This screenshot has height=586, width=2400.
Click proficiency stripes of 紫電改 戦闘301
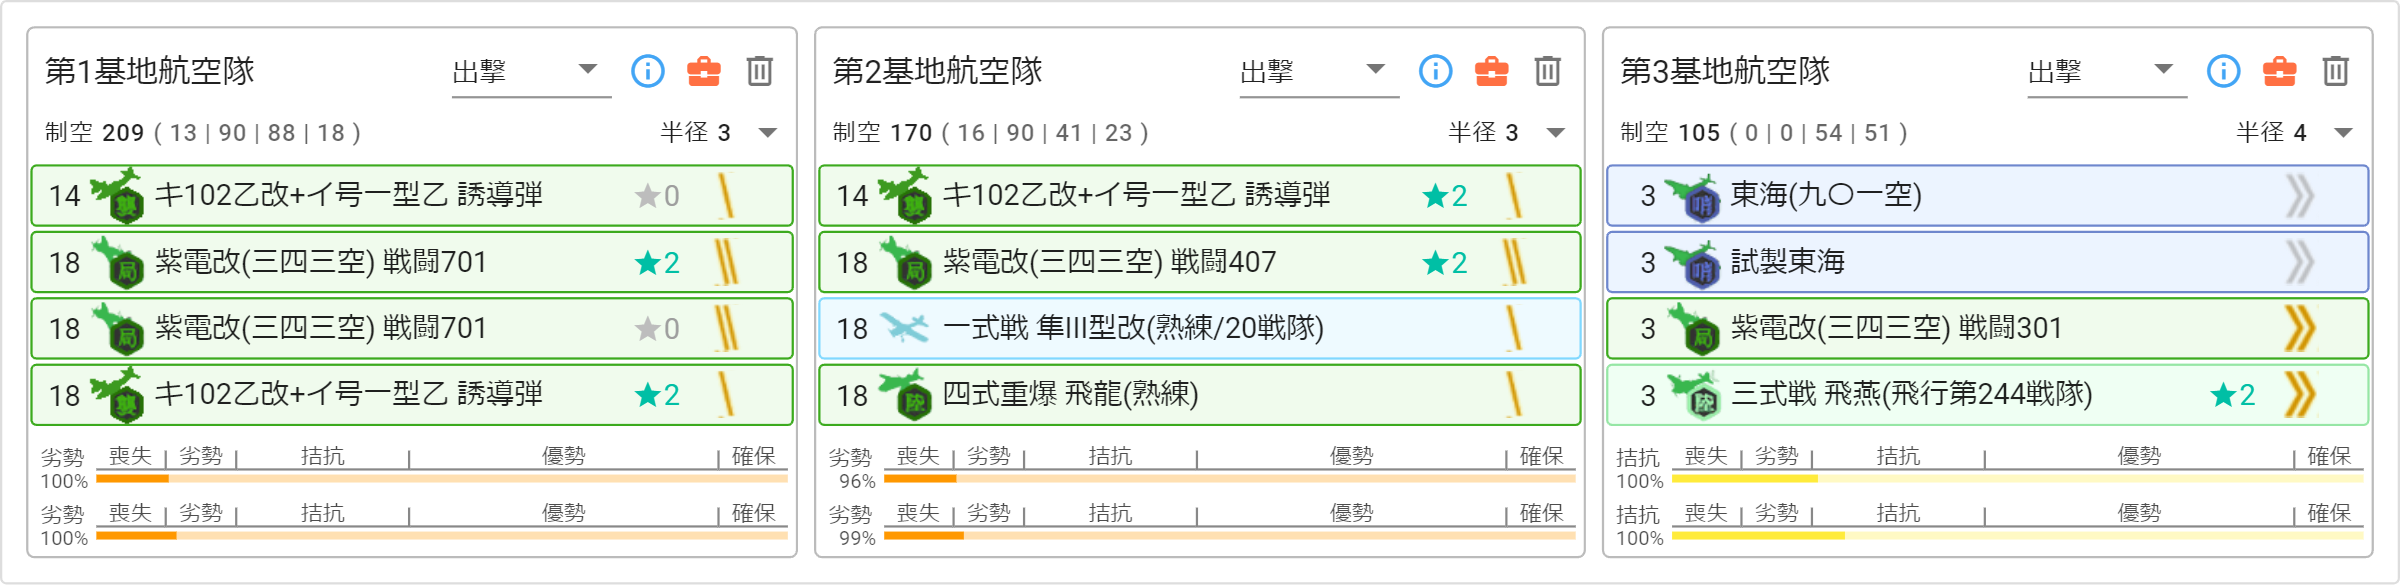pos(2299,329)
